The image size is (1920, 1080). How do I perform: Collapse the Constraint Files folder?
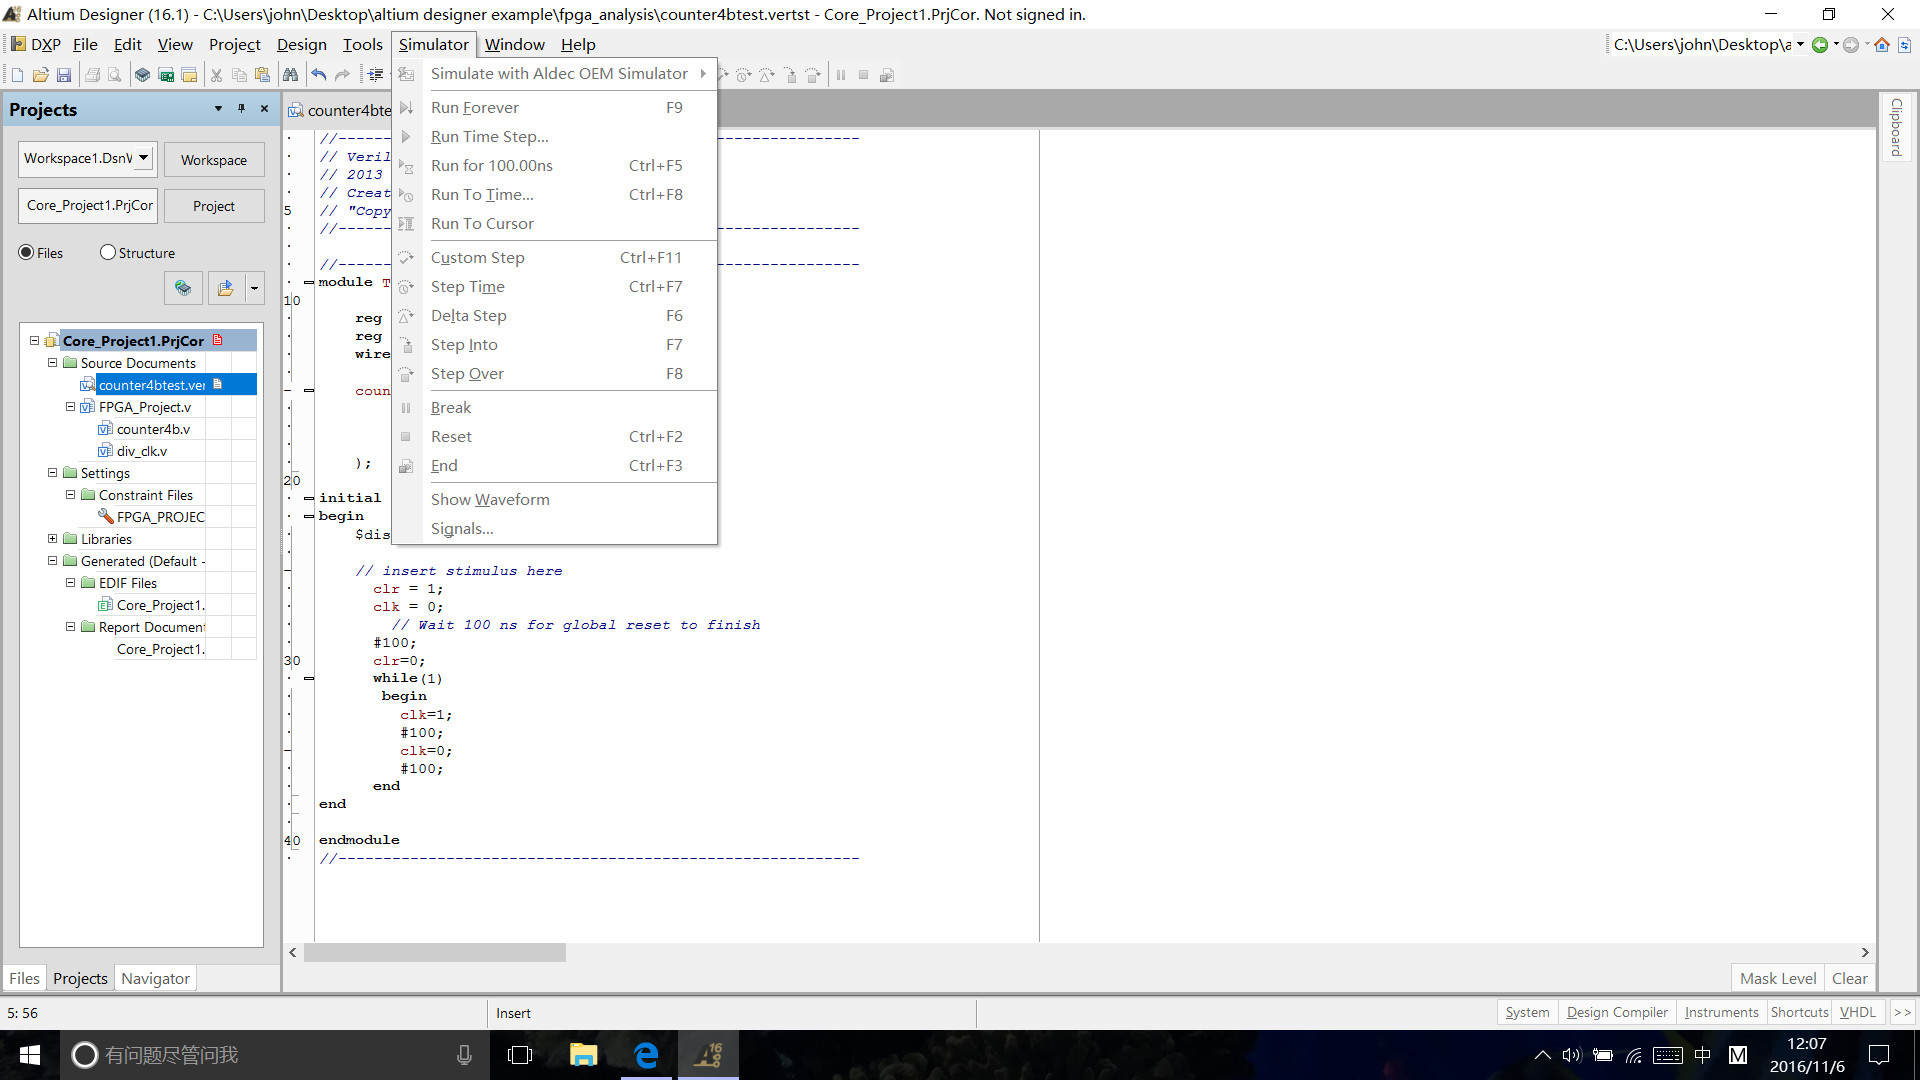(x=70, y=495)
